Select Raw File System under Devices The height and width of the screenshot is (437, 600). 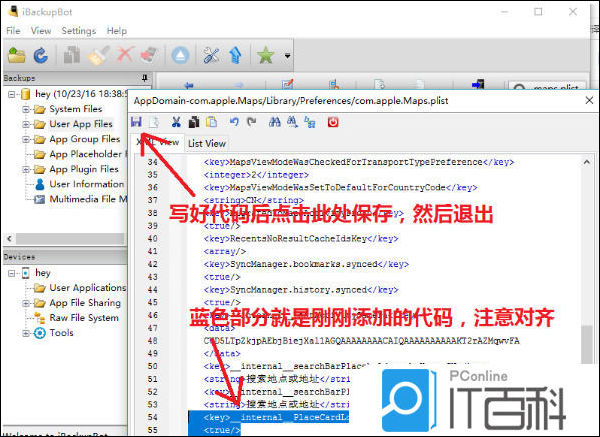pos(84,318)
